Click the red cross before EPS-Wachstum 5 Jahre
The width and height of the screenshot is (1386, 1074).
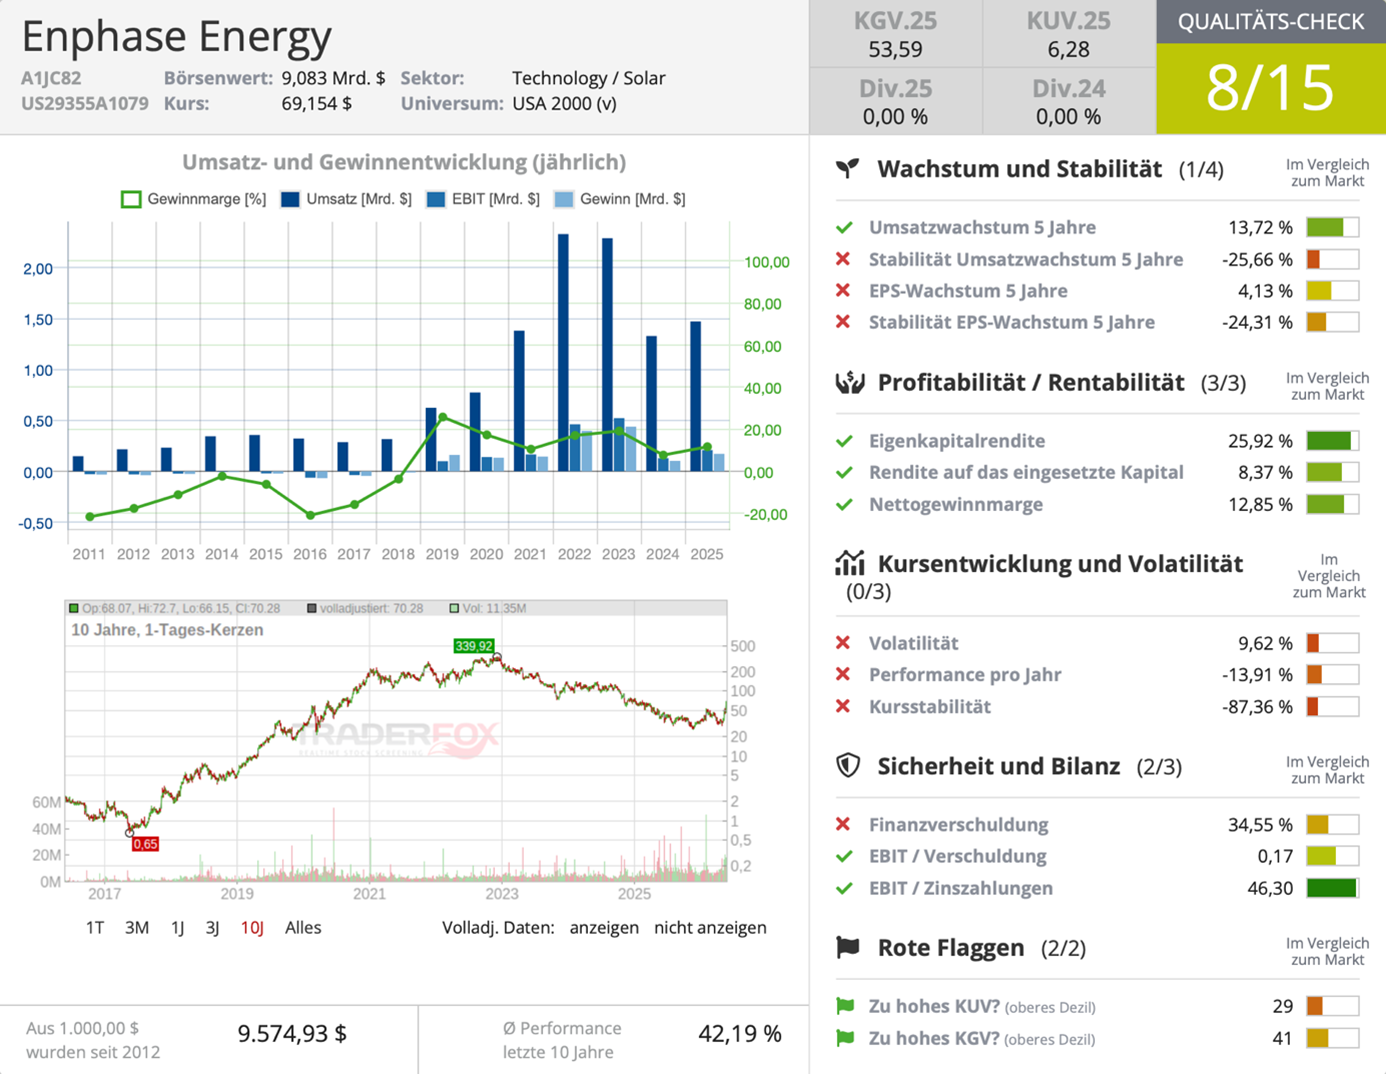843,291
